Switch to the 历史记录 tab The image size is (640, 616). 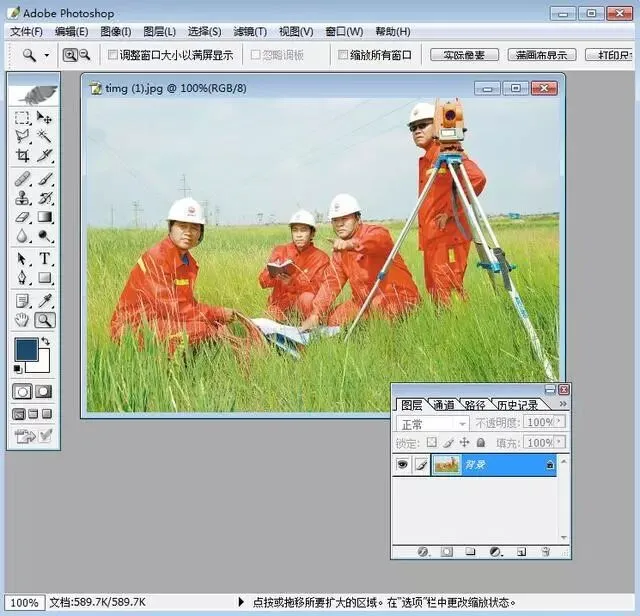(x=518, y=405)
